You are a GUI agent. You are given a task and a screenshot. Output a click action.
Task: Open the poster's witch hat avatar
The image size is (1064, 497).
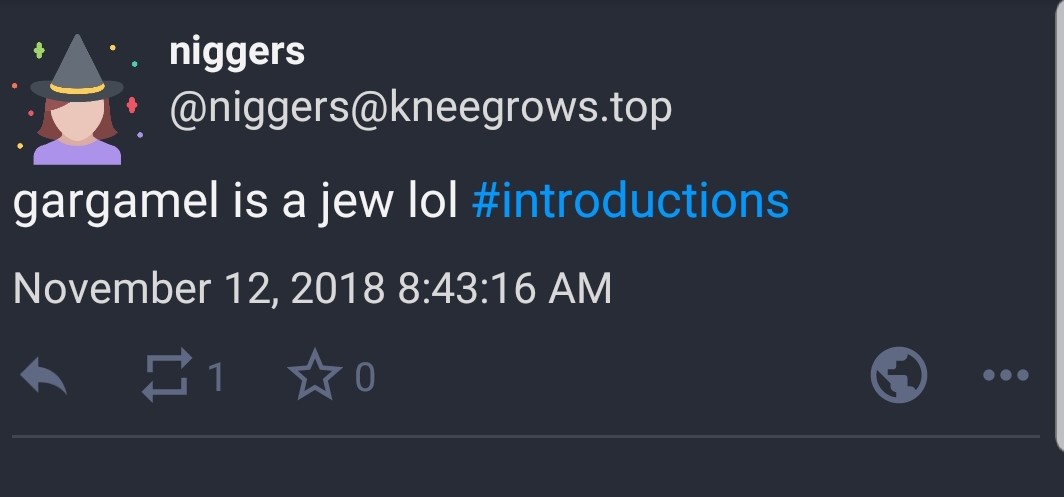pyautogui.click(x=77, y=99)
